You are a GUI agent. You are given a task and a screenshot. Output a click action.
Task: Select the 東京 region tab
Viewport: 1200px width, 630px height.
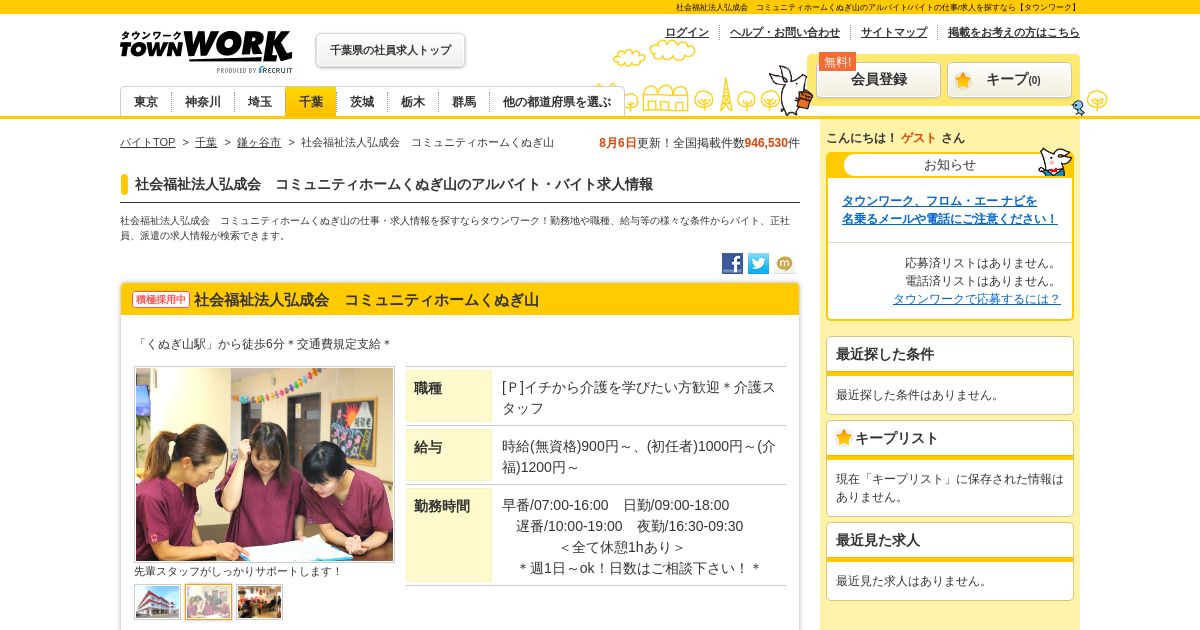tap(146, 102)
